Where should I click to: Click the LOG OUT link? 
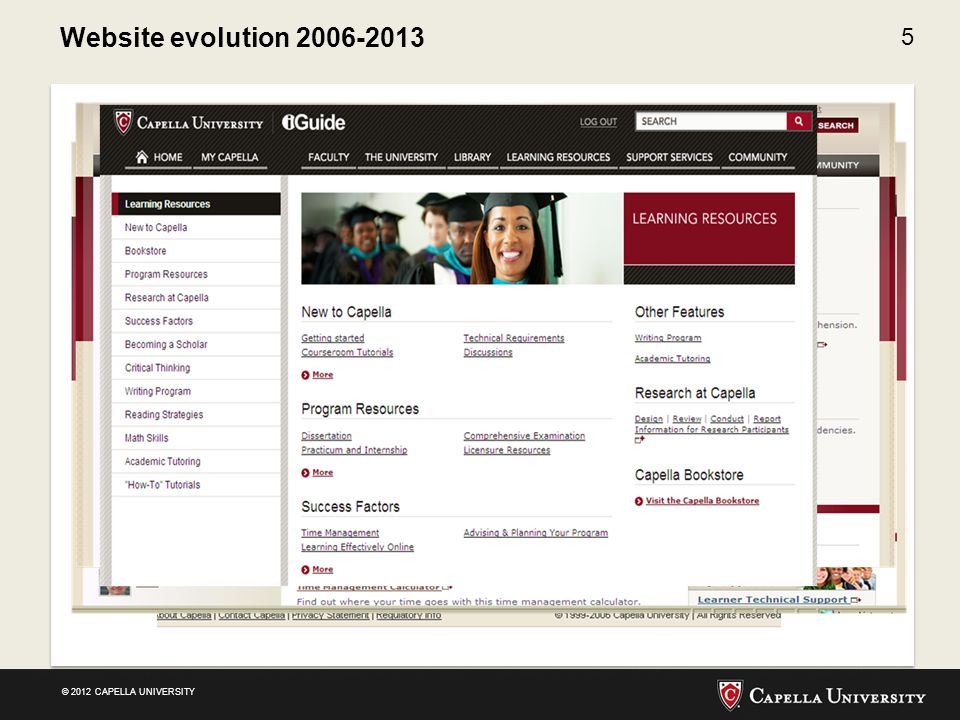(x=598, y=122)
